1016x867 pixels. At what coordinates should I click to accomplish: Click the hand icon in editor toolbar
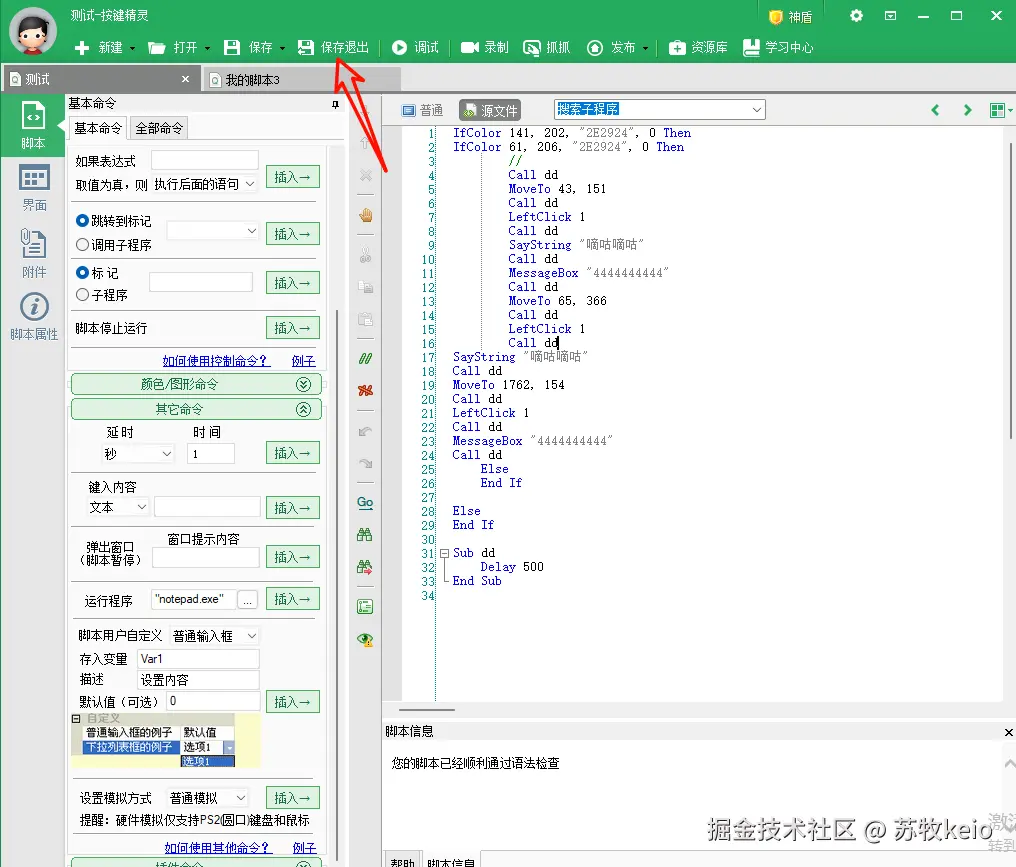(x=365, y=215)
